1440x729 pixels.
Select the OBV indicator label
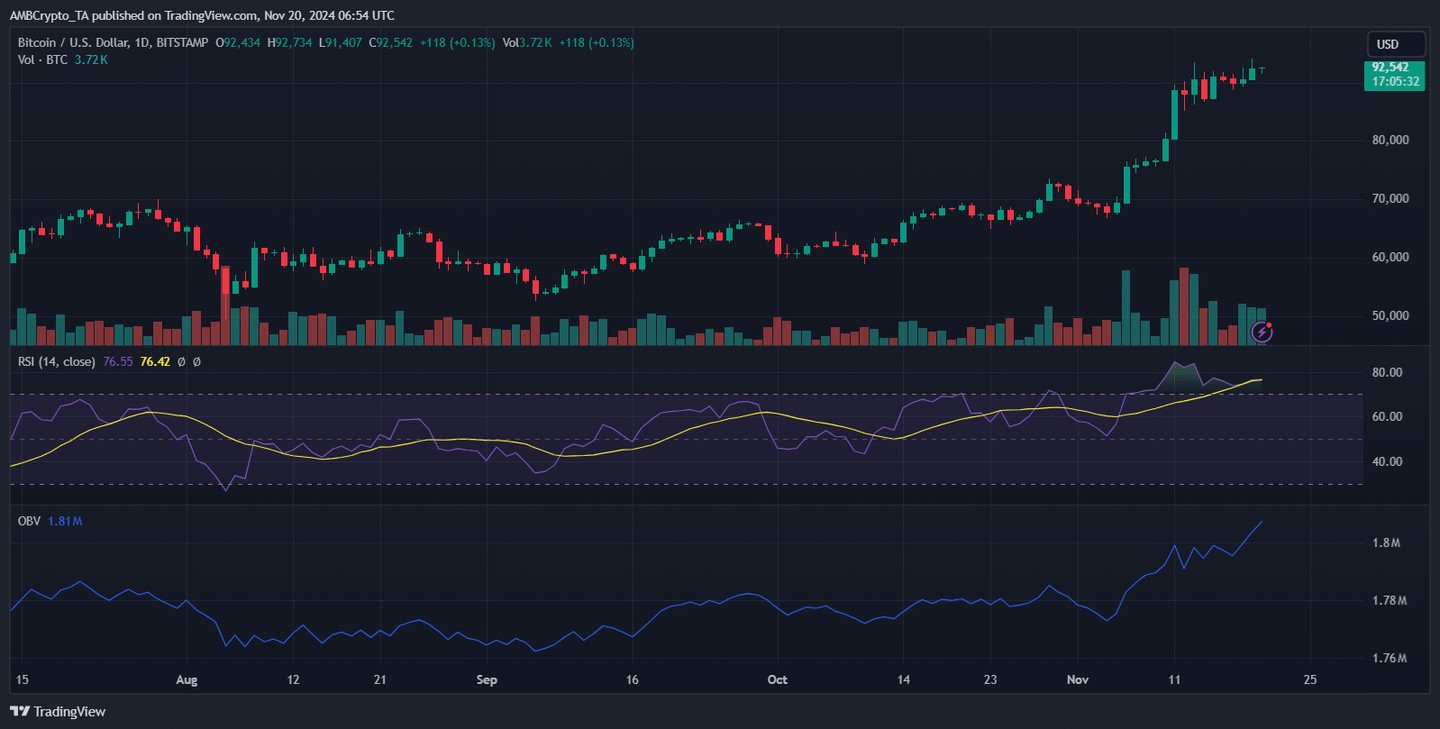30,520
